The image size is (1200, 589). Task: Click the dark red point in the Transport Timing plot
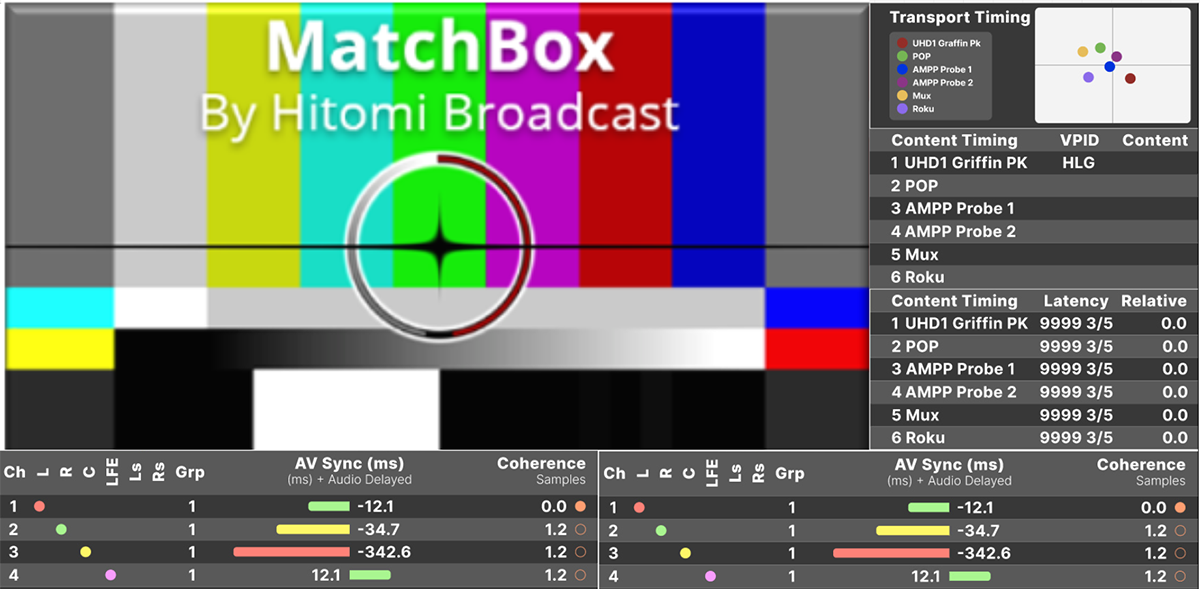[x=1130, y=78]
